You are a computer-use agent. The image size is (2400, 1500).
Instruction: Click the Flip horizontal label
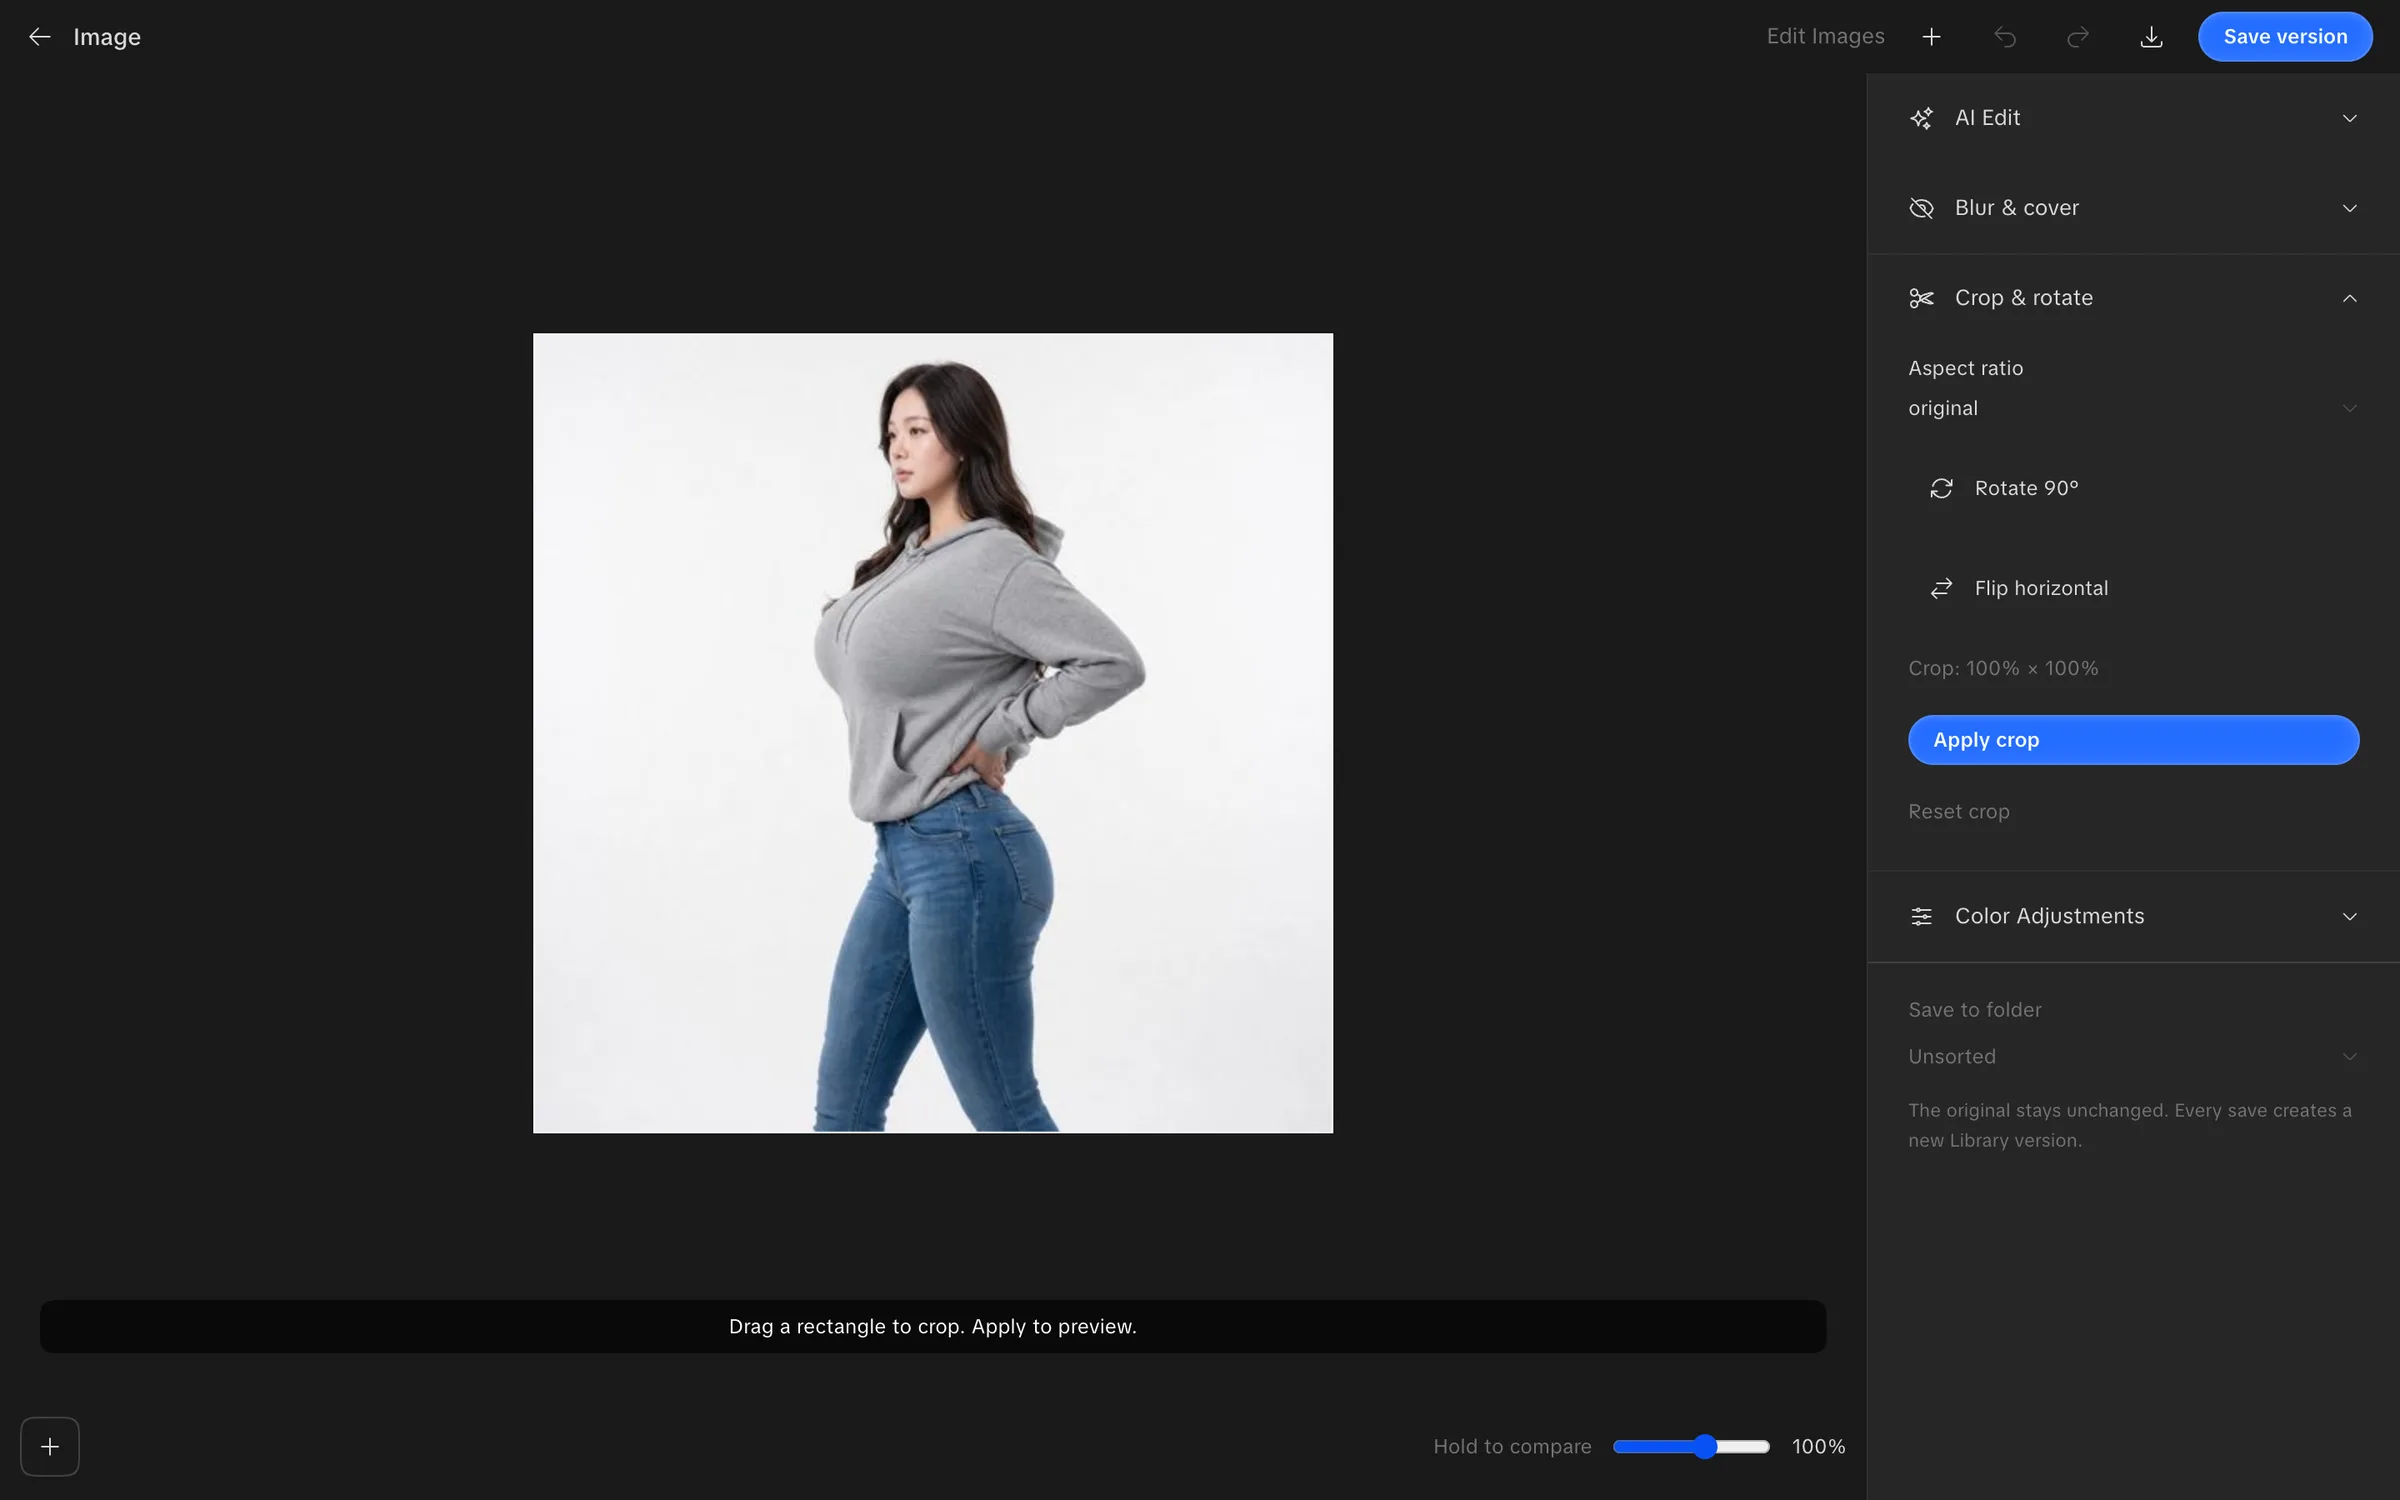(x=2041, y=588)
